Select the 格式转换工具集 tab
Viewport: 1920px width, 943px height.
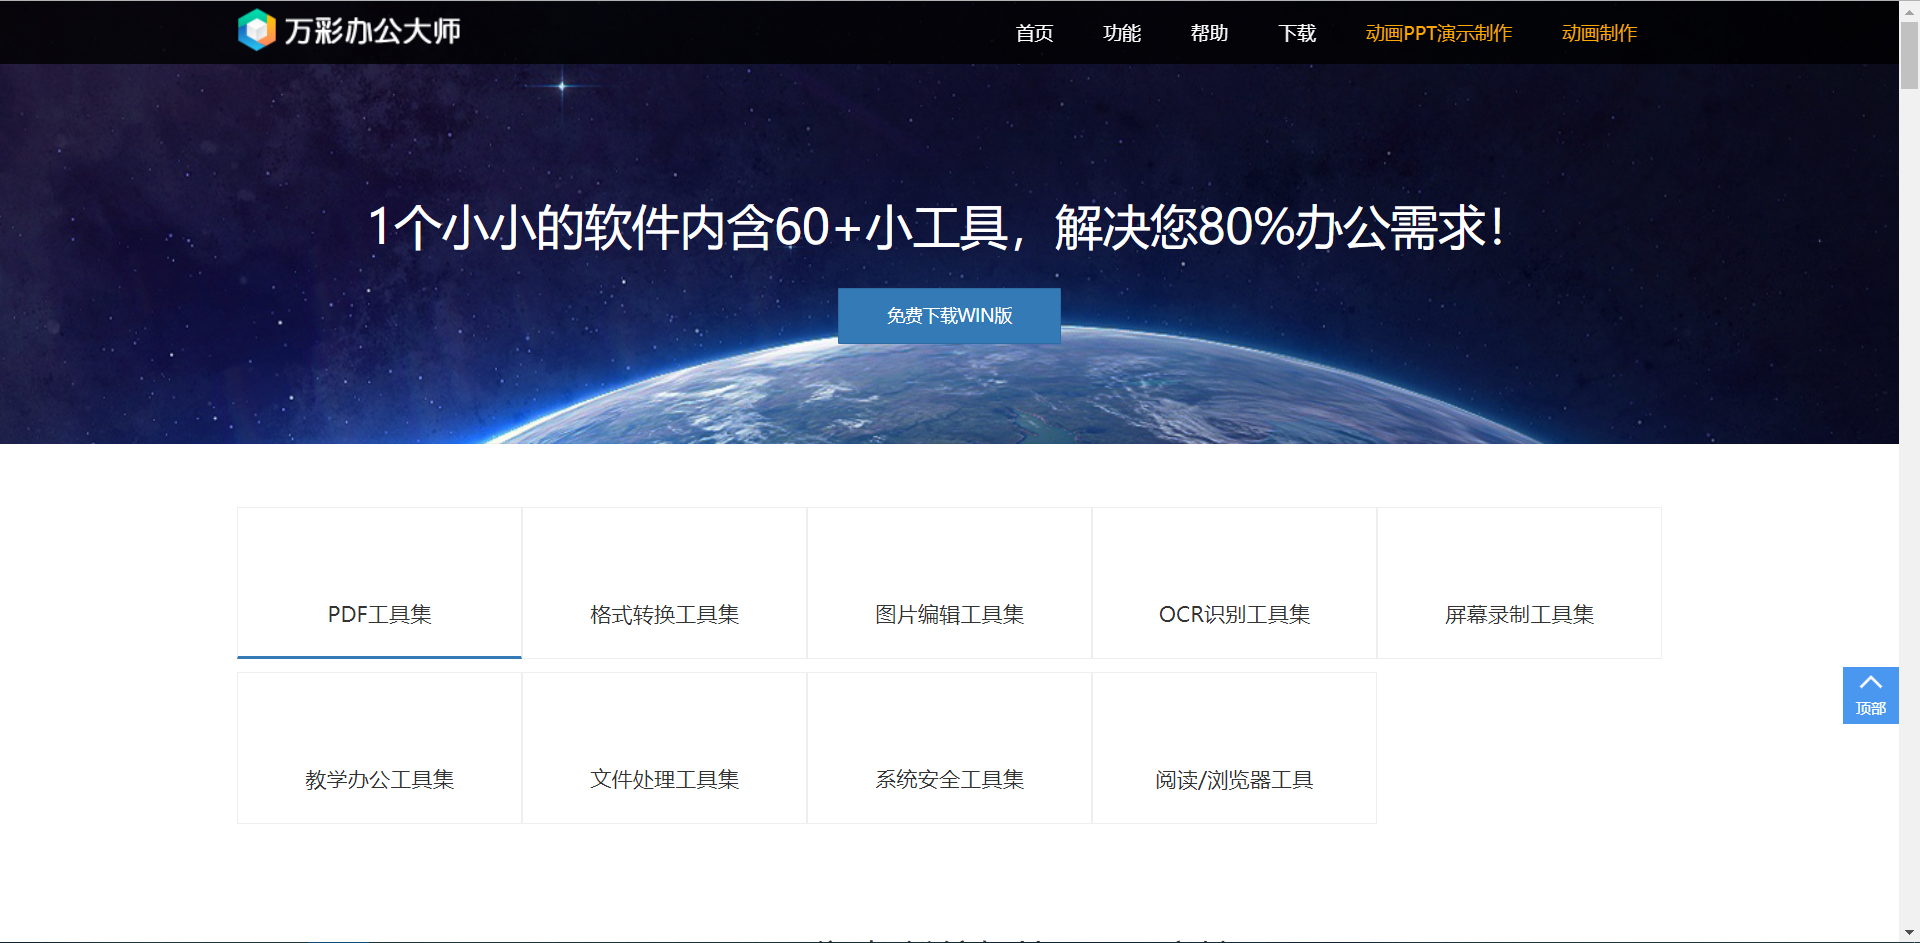click(664, 583)
